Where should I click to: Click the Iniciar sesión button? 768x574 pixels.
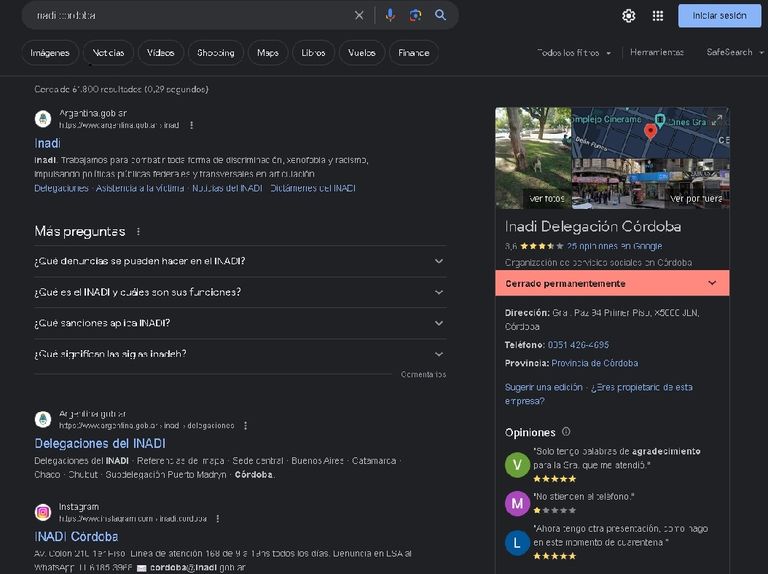pos(720,16)
